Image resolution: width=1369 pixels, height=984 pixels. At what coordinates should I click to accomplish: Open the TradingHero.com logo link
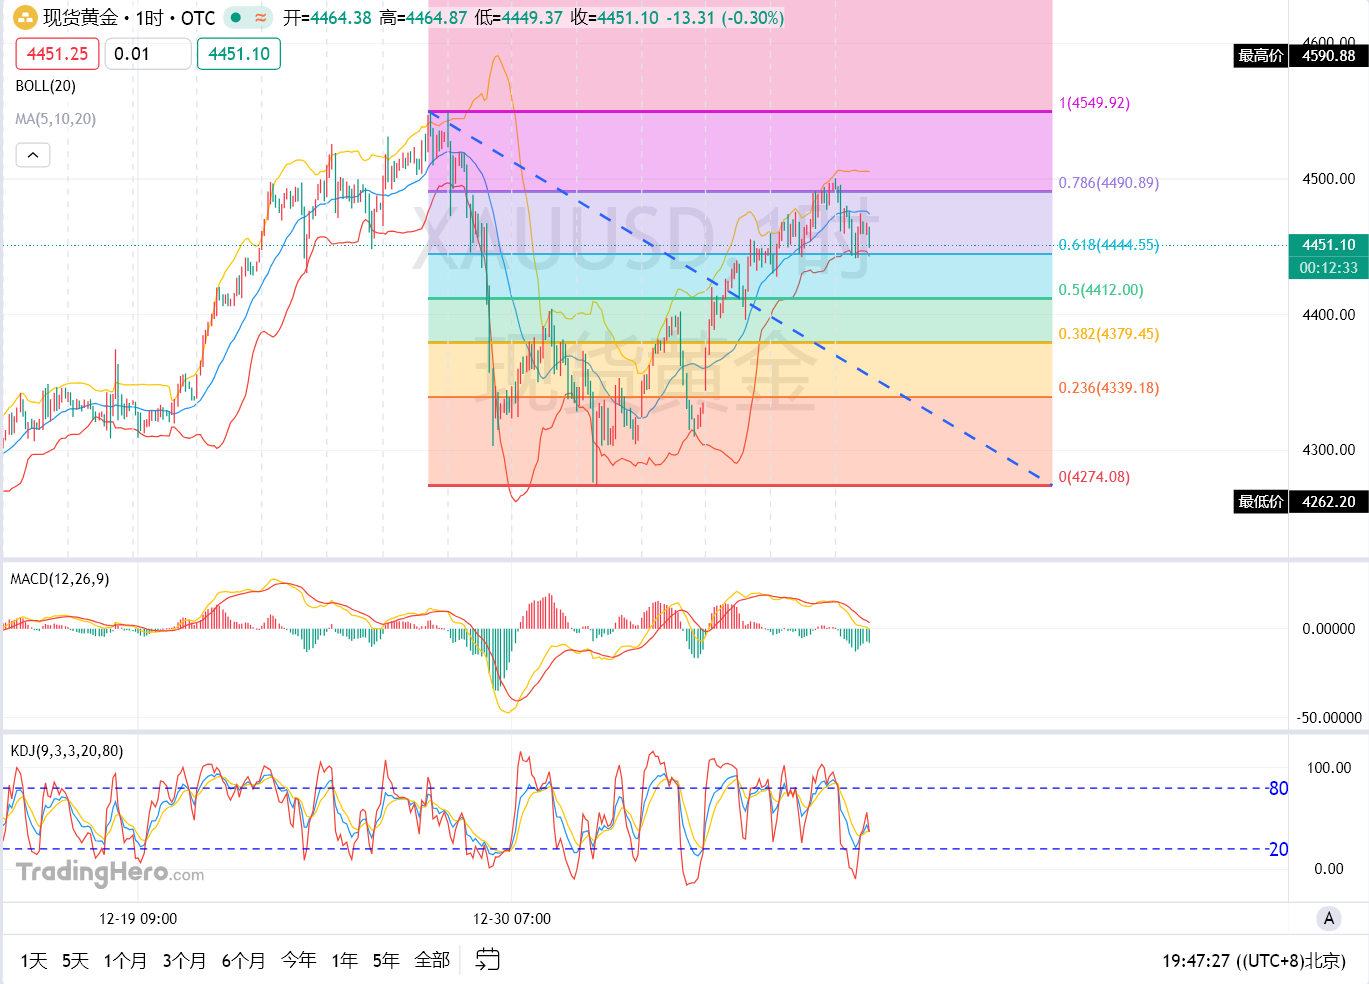tap(110, 873)
